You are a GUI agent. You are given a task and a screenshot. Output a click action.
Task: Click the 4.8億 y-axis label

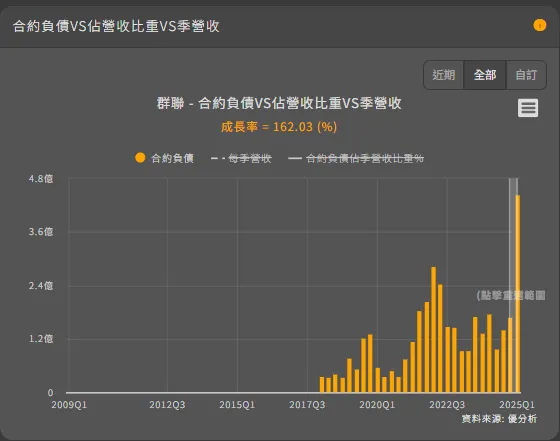pos(41,179)
